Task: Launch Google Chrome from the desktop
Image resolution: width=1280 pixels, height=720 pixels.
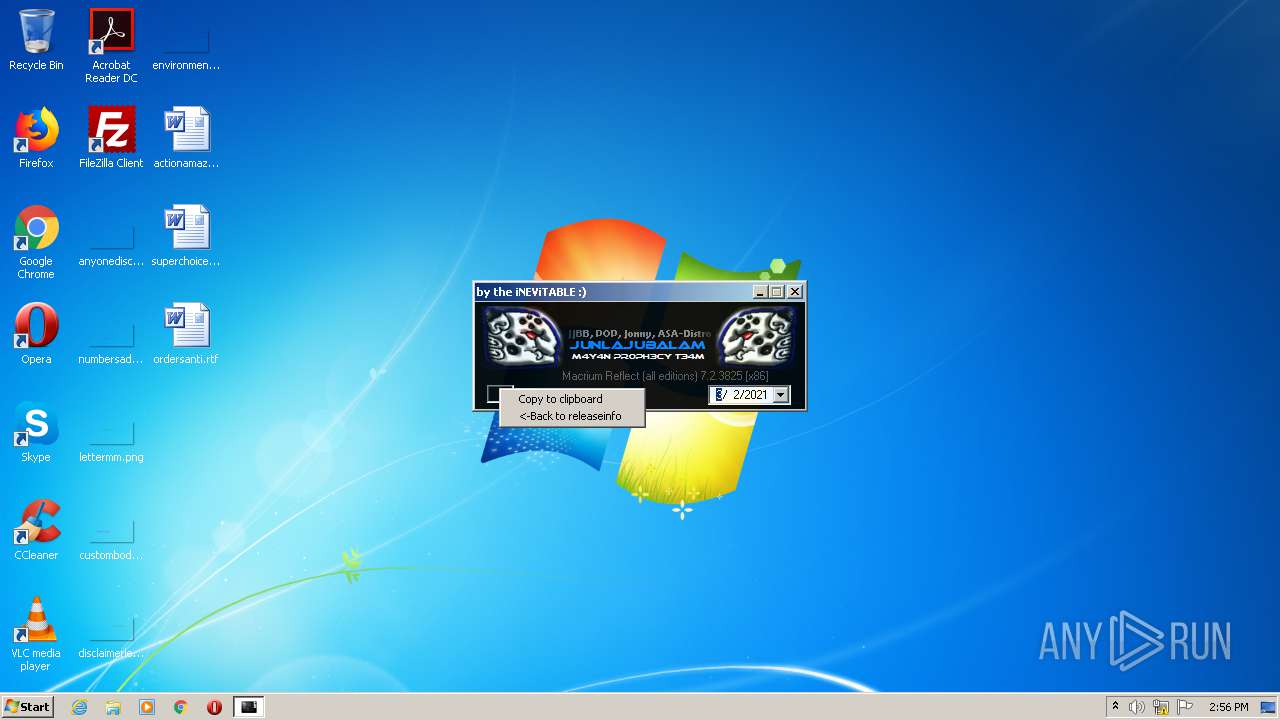Action: (36, 243)
